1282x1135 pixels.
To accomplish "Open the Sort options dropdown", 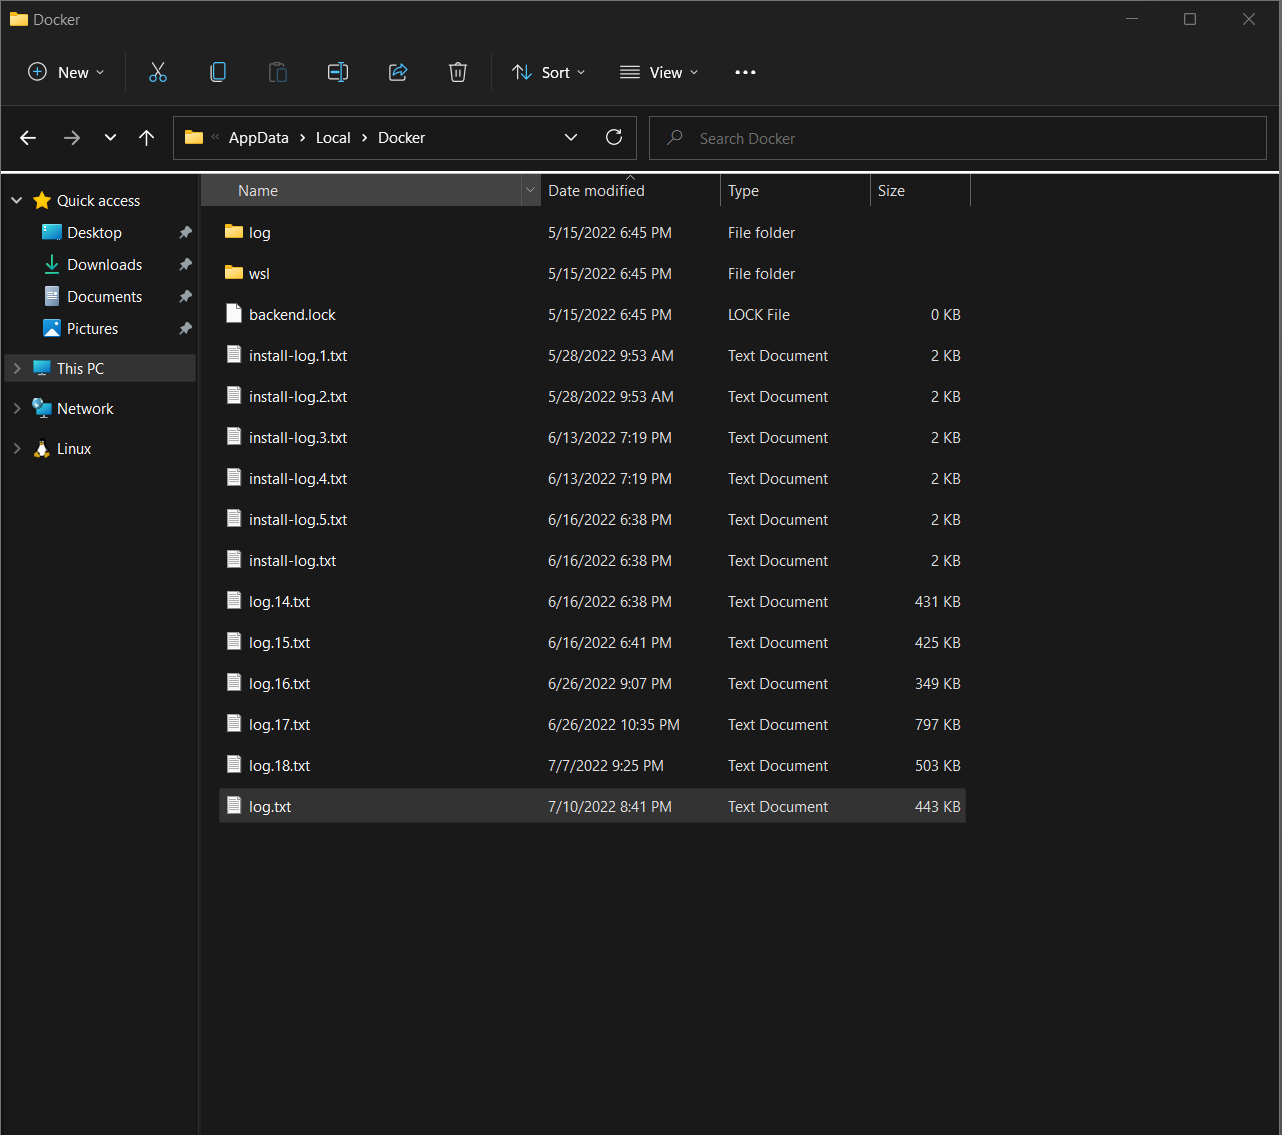I will pyautogui.click(x=547, y=71).
